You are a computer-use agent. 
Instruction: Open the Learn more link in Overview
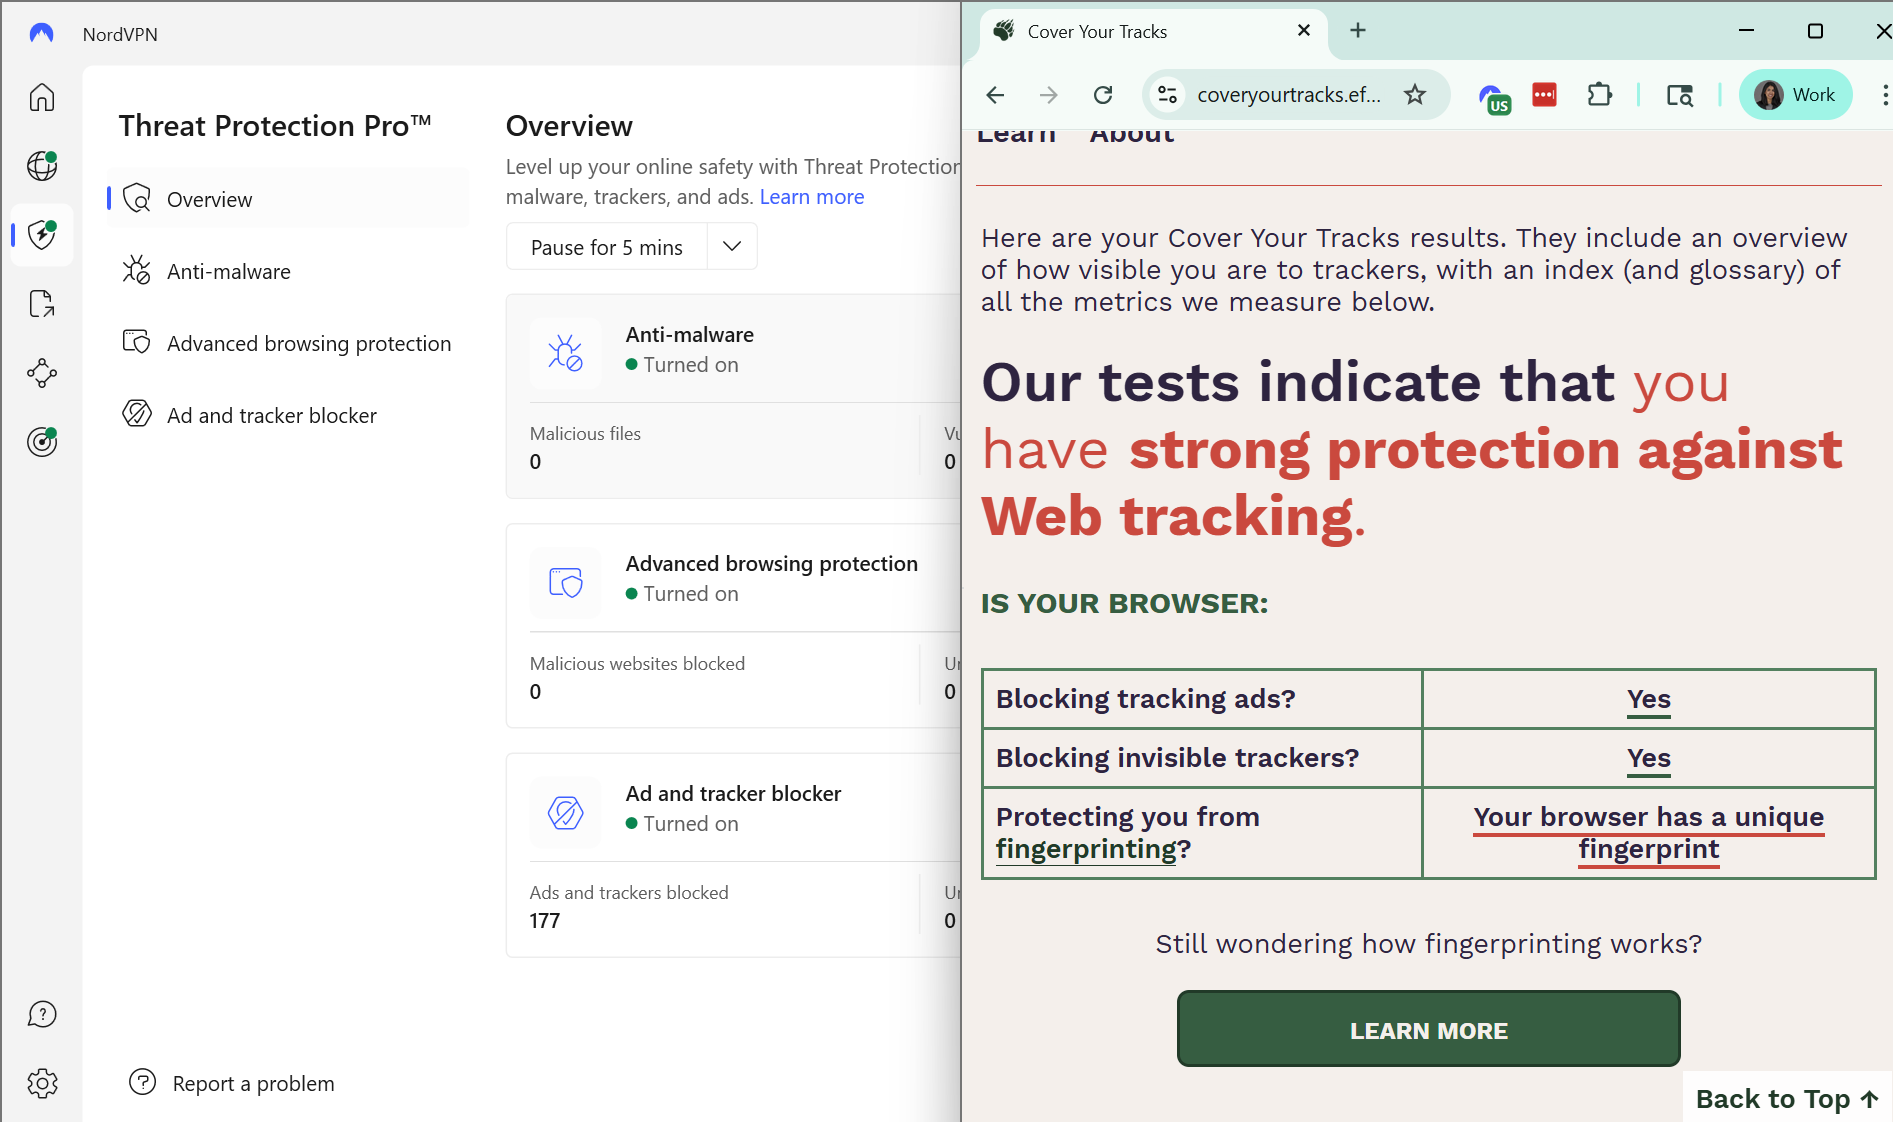(811, 197)
